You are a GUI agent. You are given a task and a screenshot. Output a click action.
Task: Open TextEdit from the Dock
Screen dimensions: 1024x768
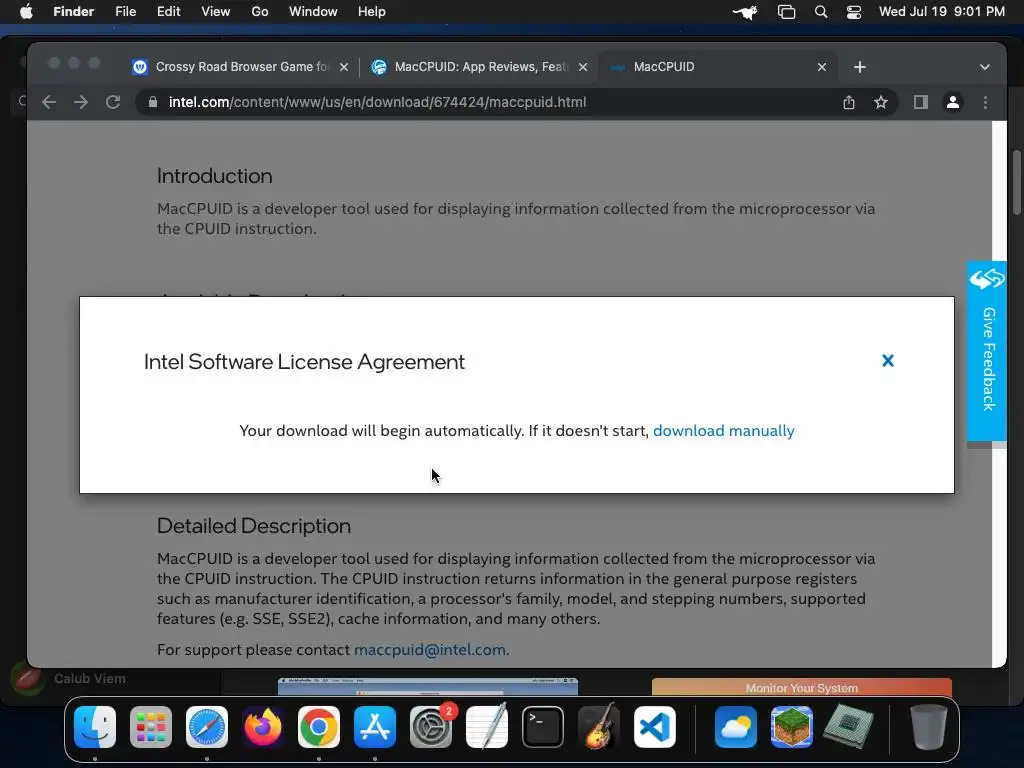click(x=487, y=726)
